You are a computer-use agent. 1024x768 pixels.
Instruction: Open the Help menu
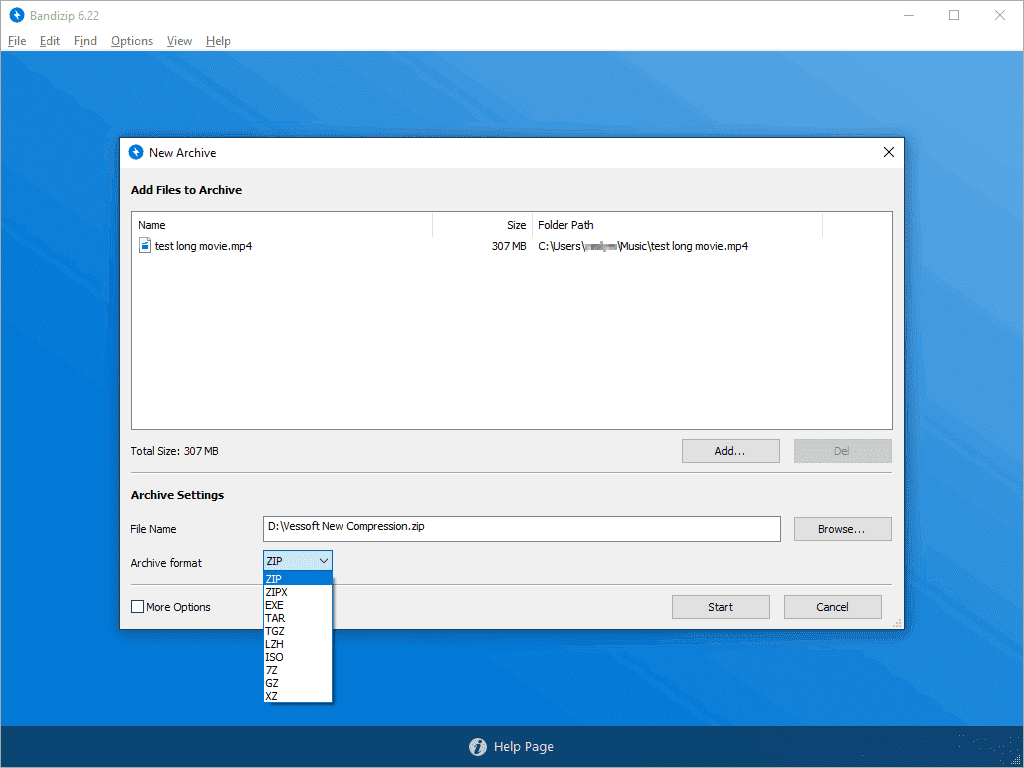[x=218, y=40]
